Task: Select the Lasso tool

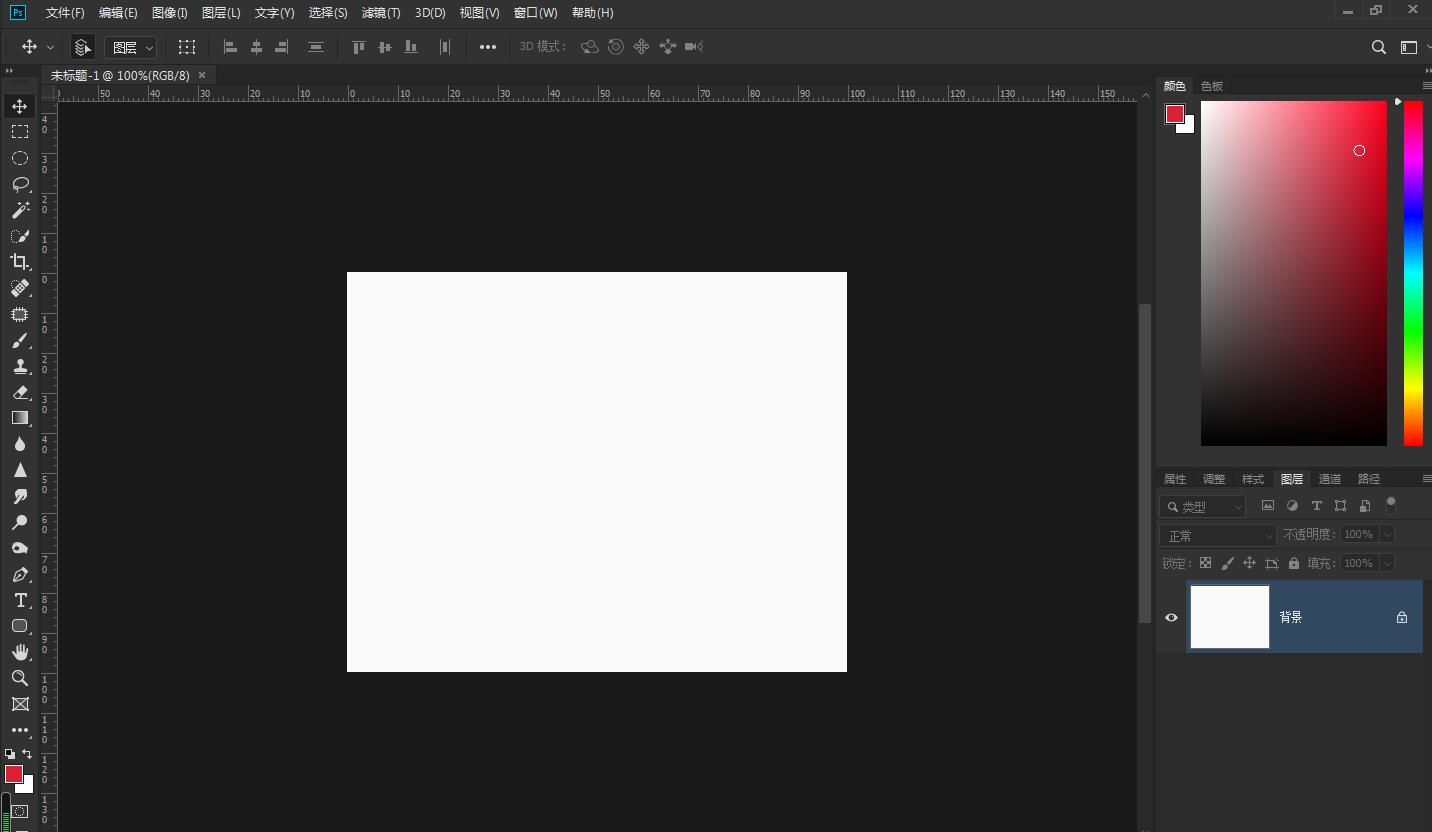Action: (20, 184)
